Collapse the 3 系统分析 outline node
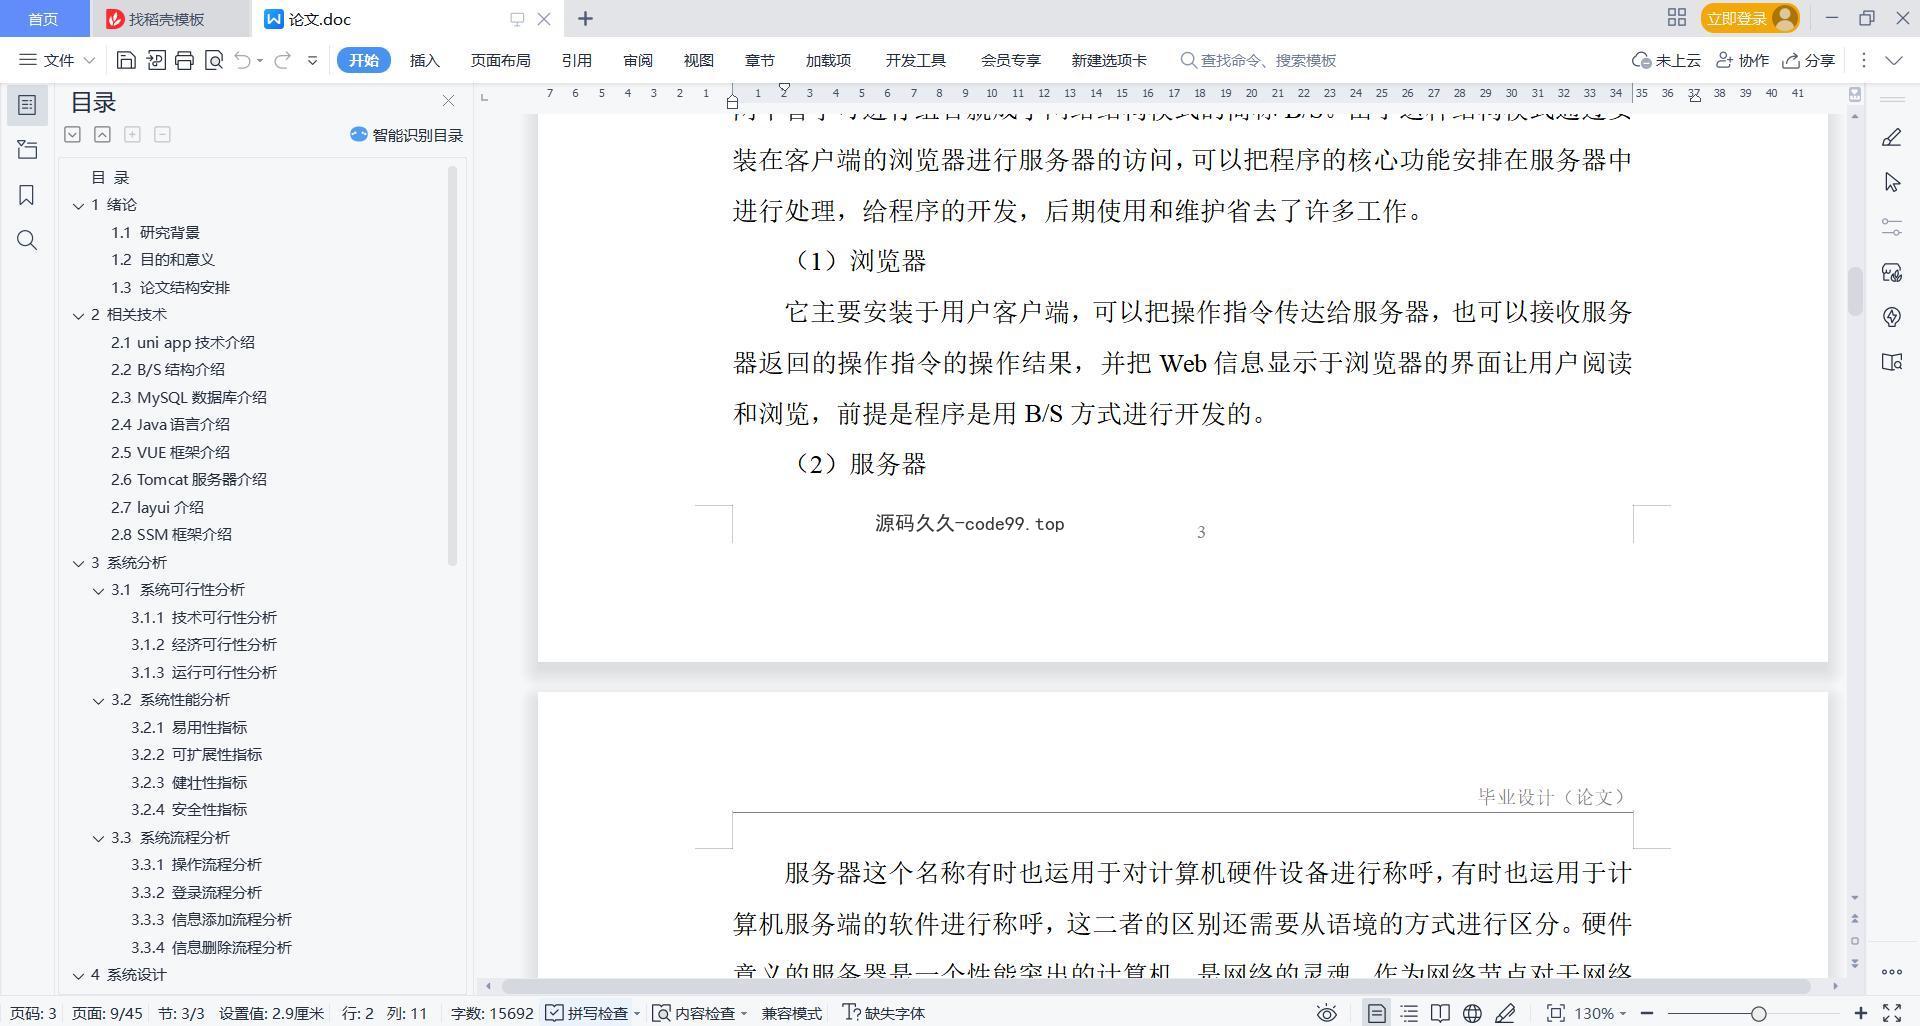Screen dimensions: 1920x1026 click(78, 563)
